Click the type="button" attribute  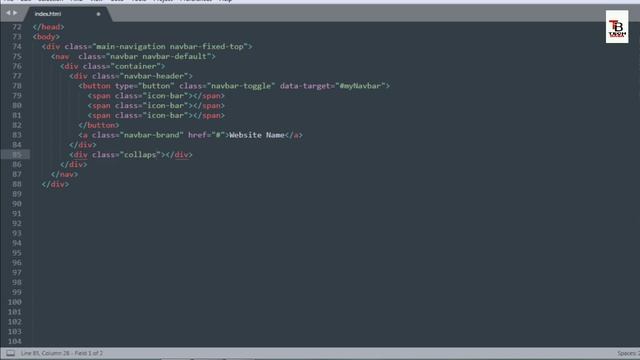pos(144,86)
